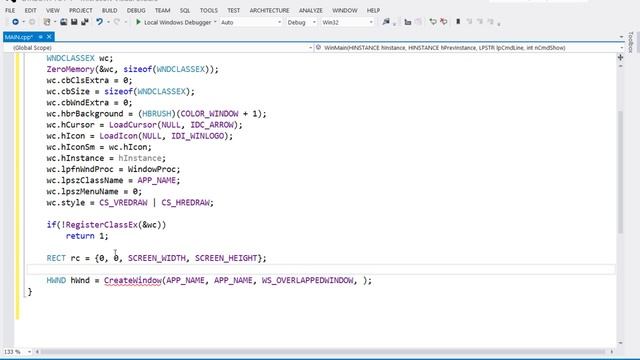Open the TEST menu
The image size is (640, 360).
pos(233,10)
